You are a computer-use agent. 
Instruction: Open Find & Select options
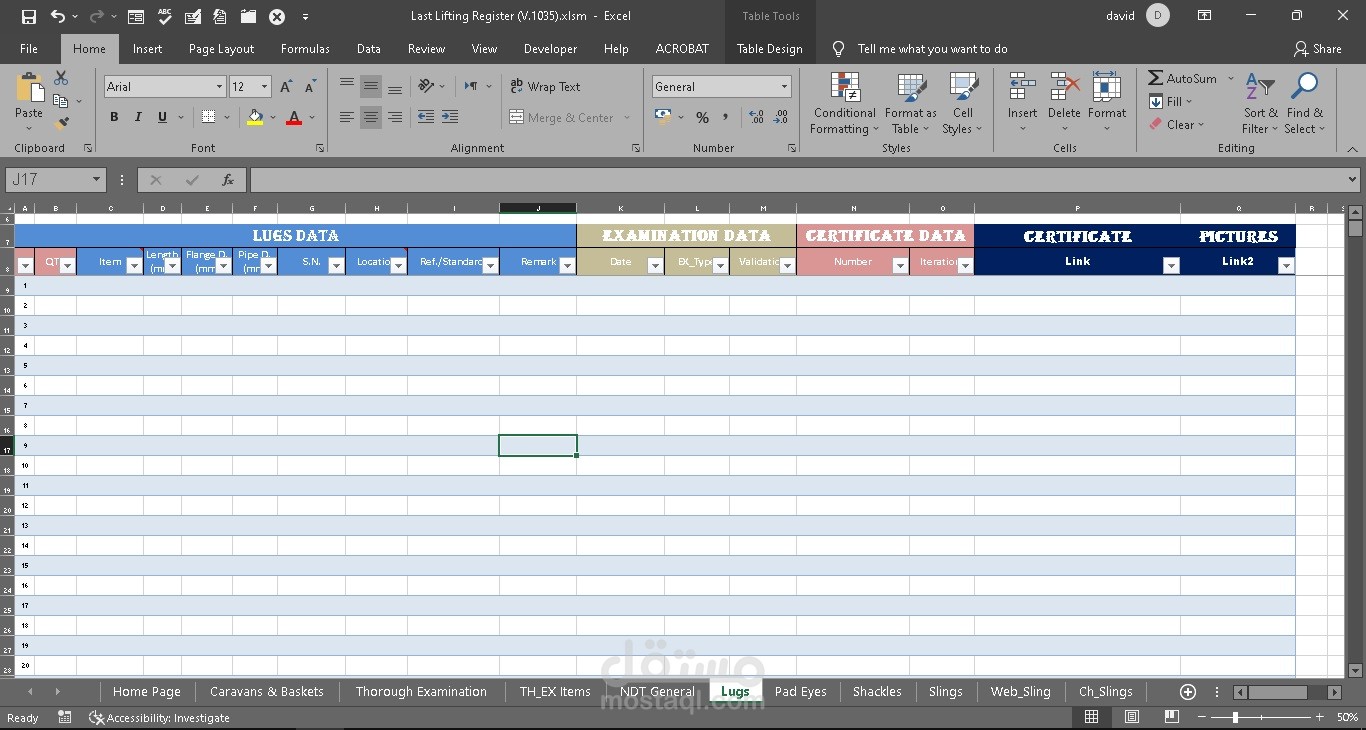pos(1304,103)
